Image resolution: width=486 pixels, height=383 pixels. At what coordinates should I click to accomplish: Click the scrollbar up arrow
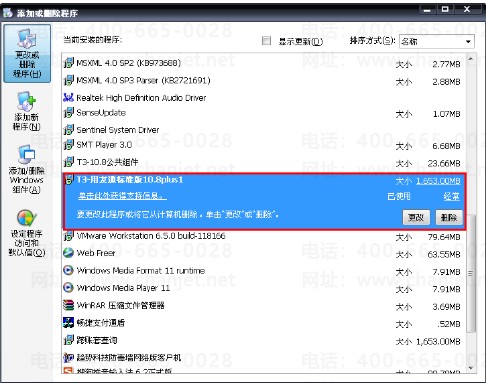(x=471, y=59)
